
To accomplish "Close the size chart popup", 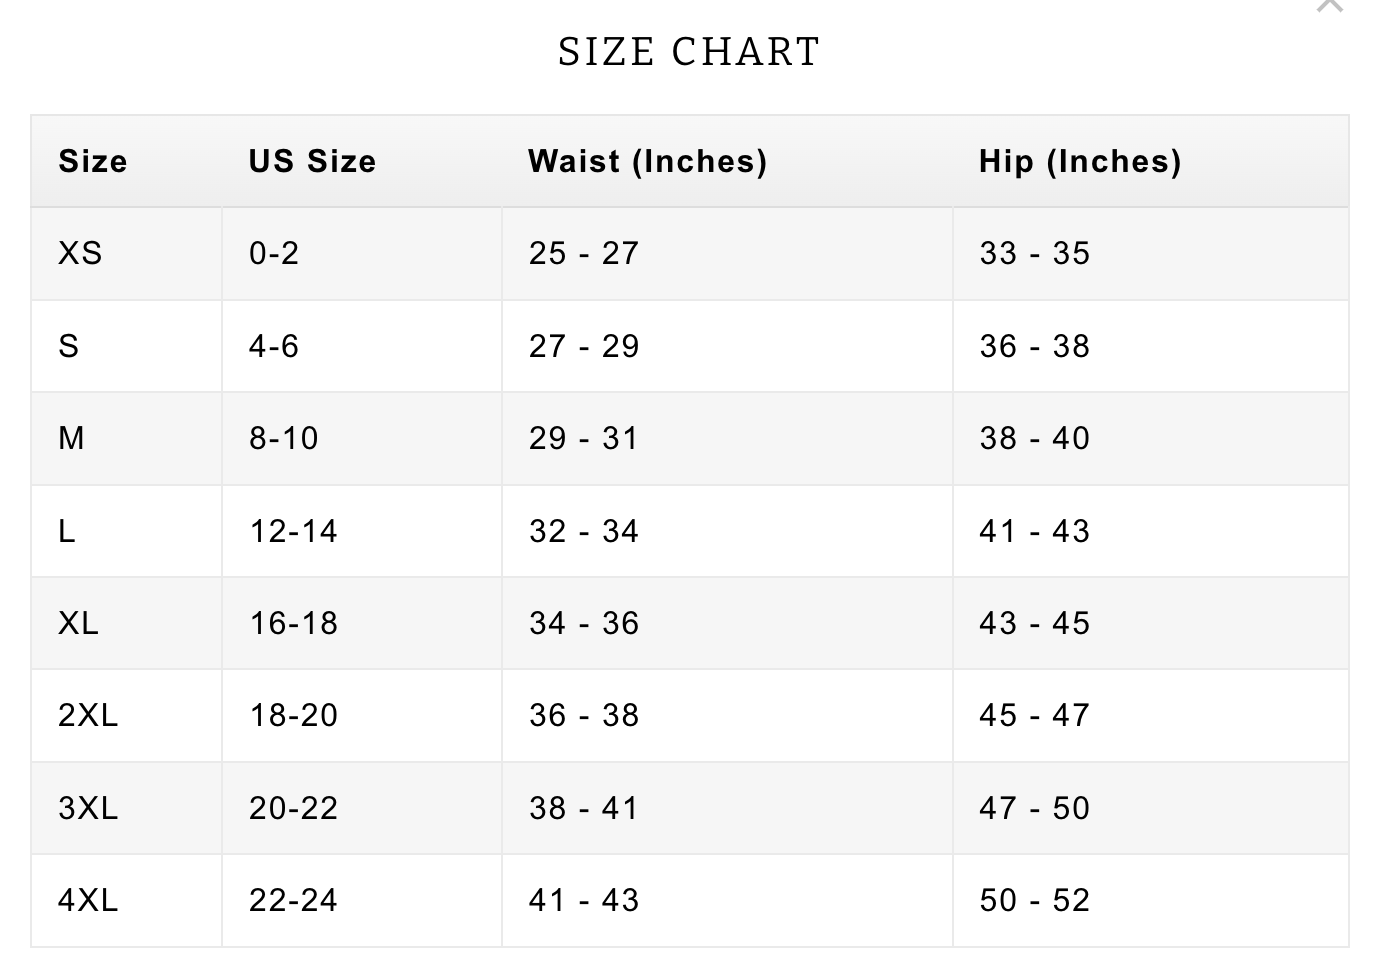I will pos(1331,5).
